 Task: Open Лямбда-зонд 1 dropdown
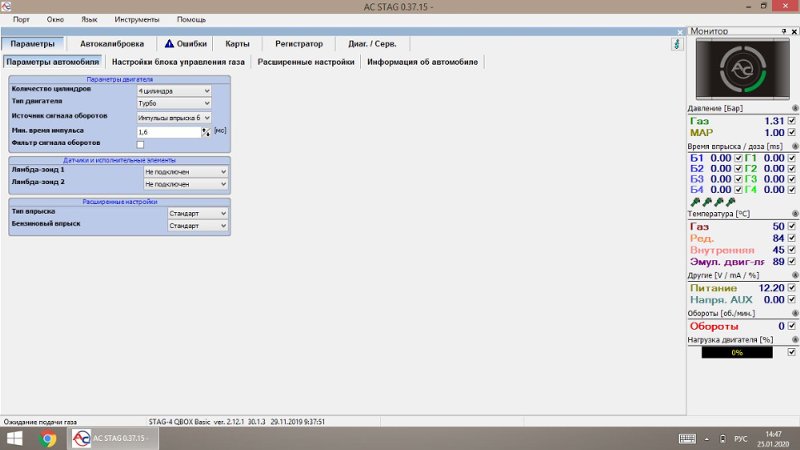click(x=185, y=172)
